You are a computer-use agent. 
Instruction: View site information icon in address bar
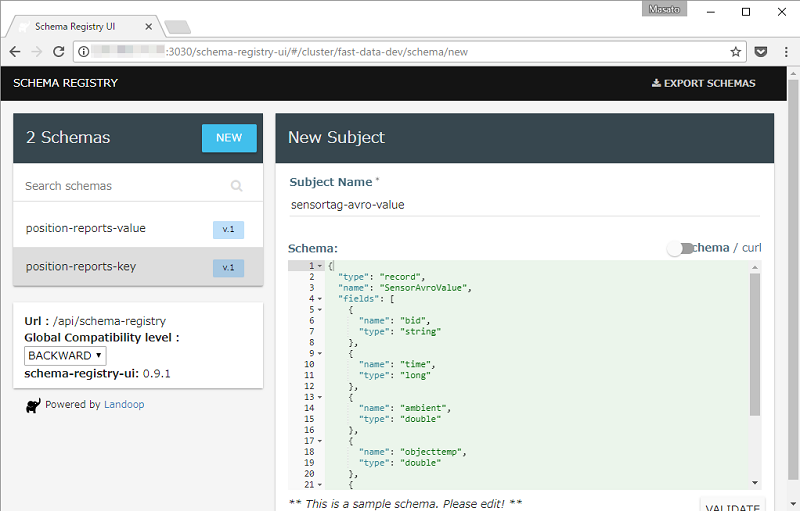[84, 52]
